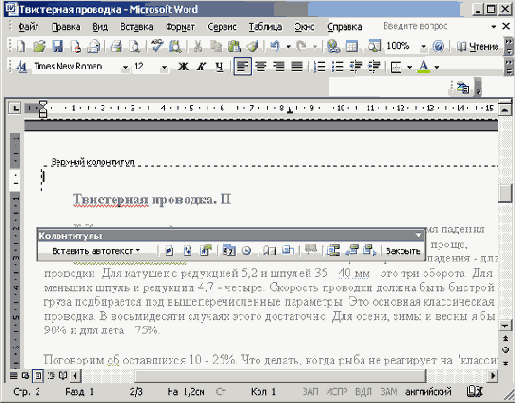Open the Файл menu
The width and height of the screenshot is (515, 403).
coord(28,27)
